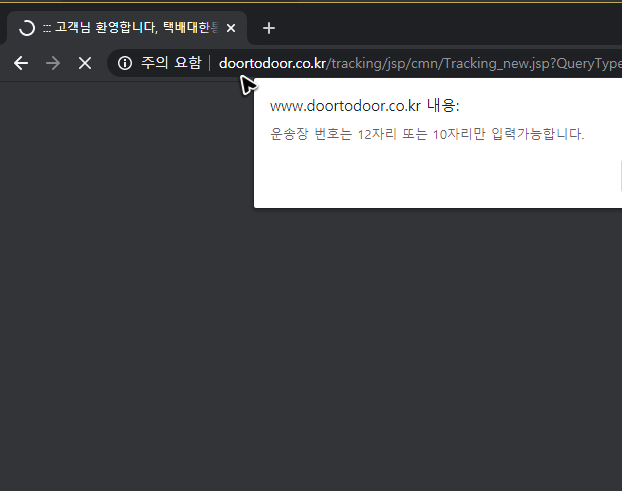Click the 운송장 번호는 12자리 alert message
Image resolution: width=622 pixels, height=491 pixels.
tap(427, 134)
